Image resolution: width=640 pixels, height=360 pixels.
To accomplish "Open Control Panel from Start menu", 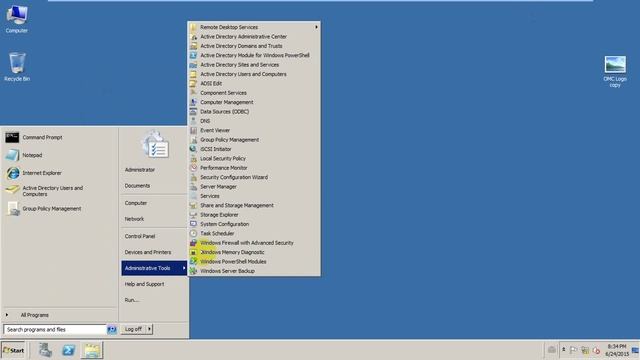I will tap(154, 236).
